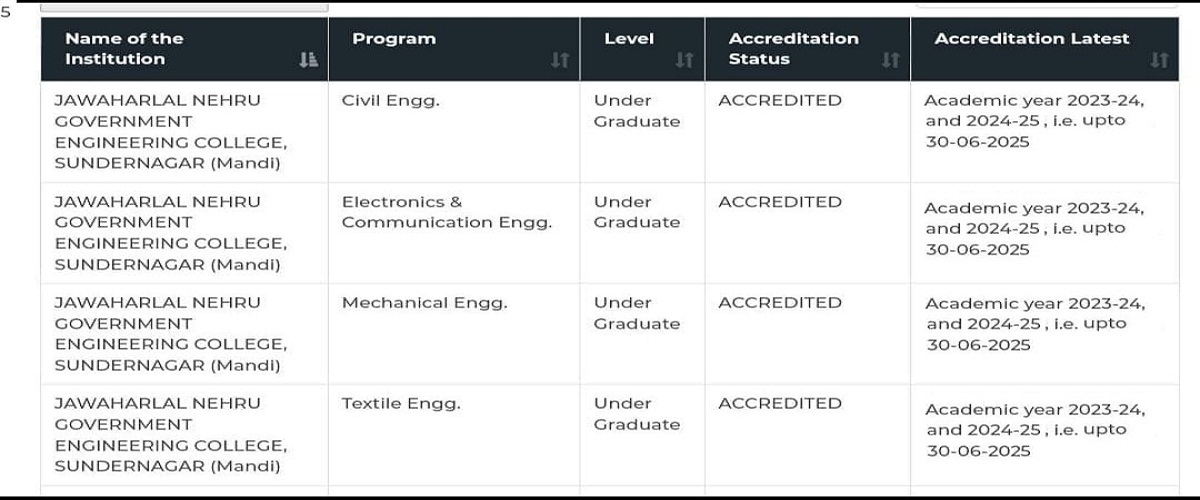Click the sort arrows in Program column header
1200x500 pixels.
[560, 60]
